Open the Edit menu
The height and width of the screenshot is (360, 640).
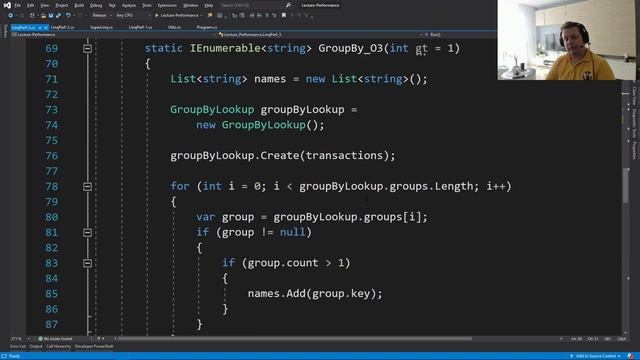click(31, 5)
